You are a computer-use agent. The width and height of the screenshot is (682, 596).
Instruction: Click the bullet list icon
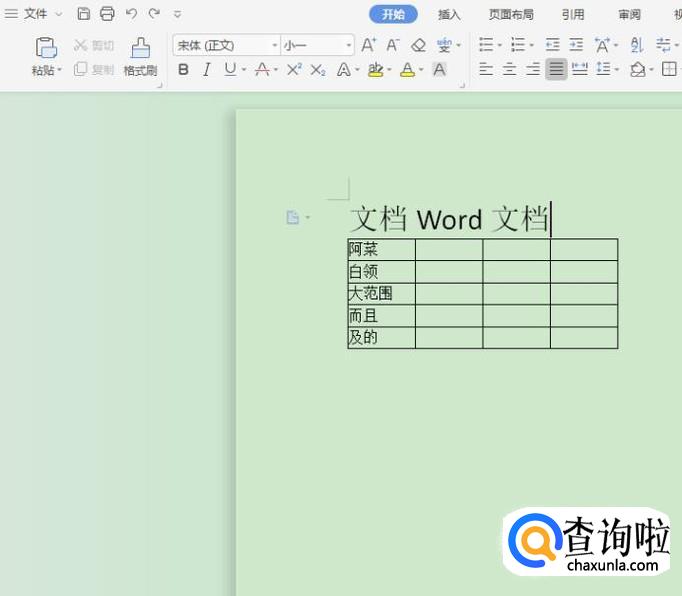(x=486, y=44)
